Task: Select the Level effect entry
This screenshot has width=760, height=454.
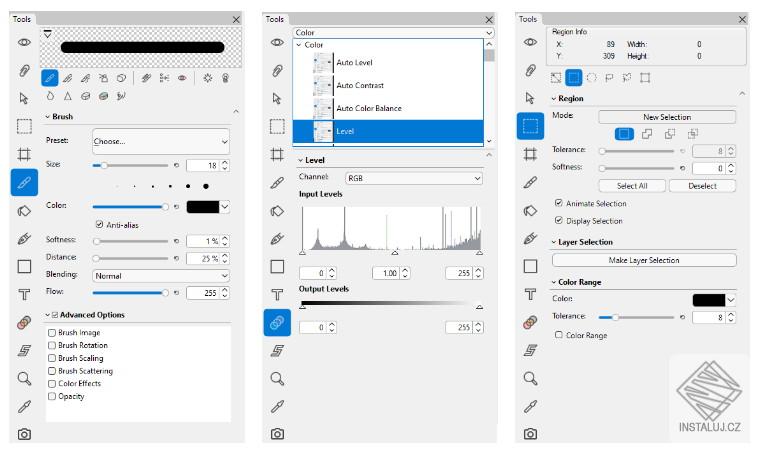Action: coord(388,131)
